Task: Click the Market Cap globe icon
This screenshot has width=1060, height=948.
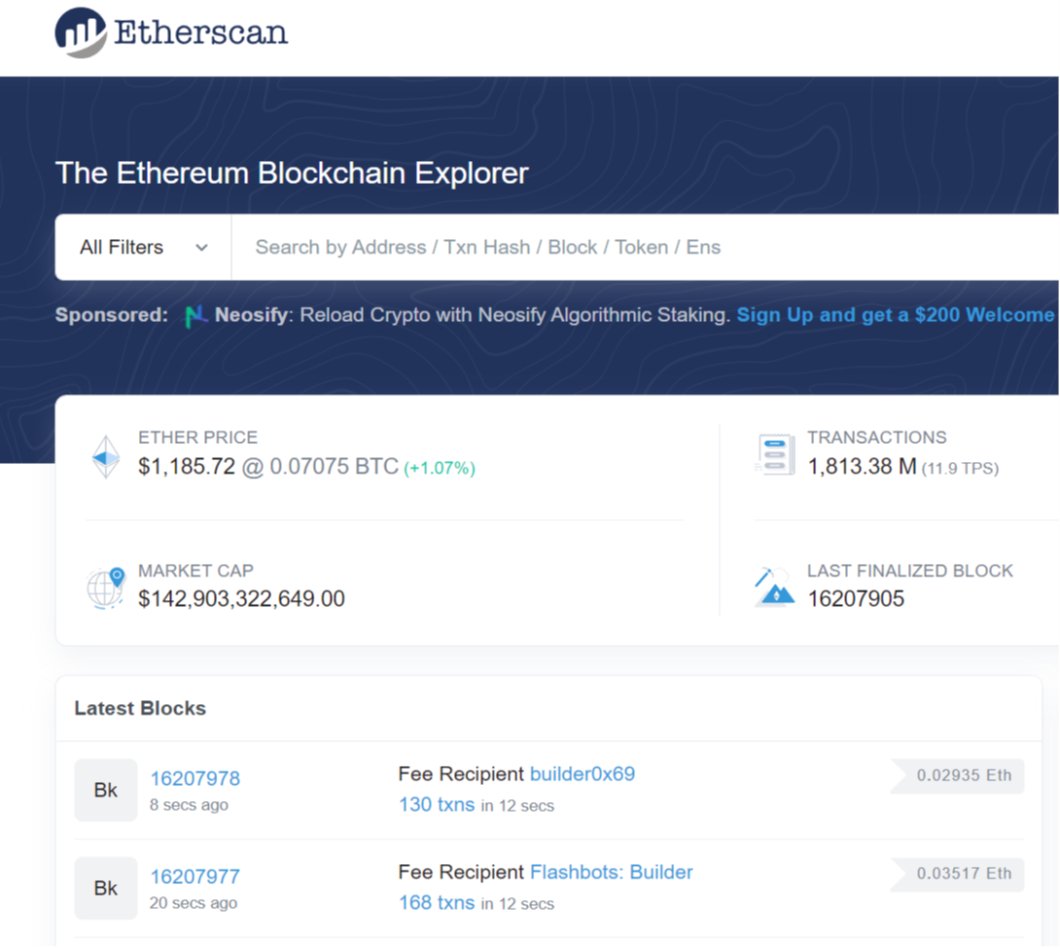Action: tap(105, 588)
